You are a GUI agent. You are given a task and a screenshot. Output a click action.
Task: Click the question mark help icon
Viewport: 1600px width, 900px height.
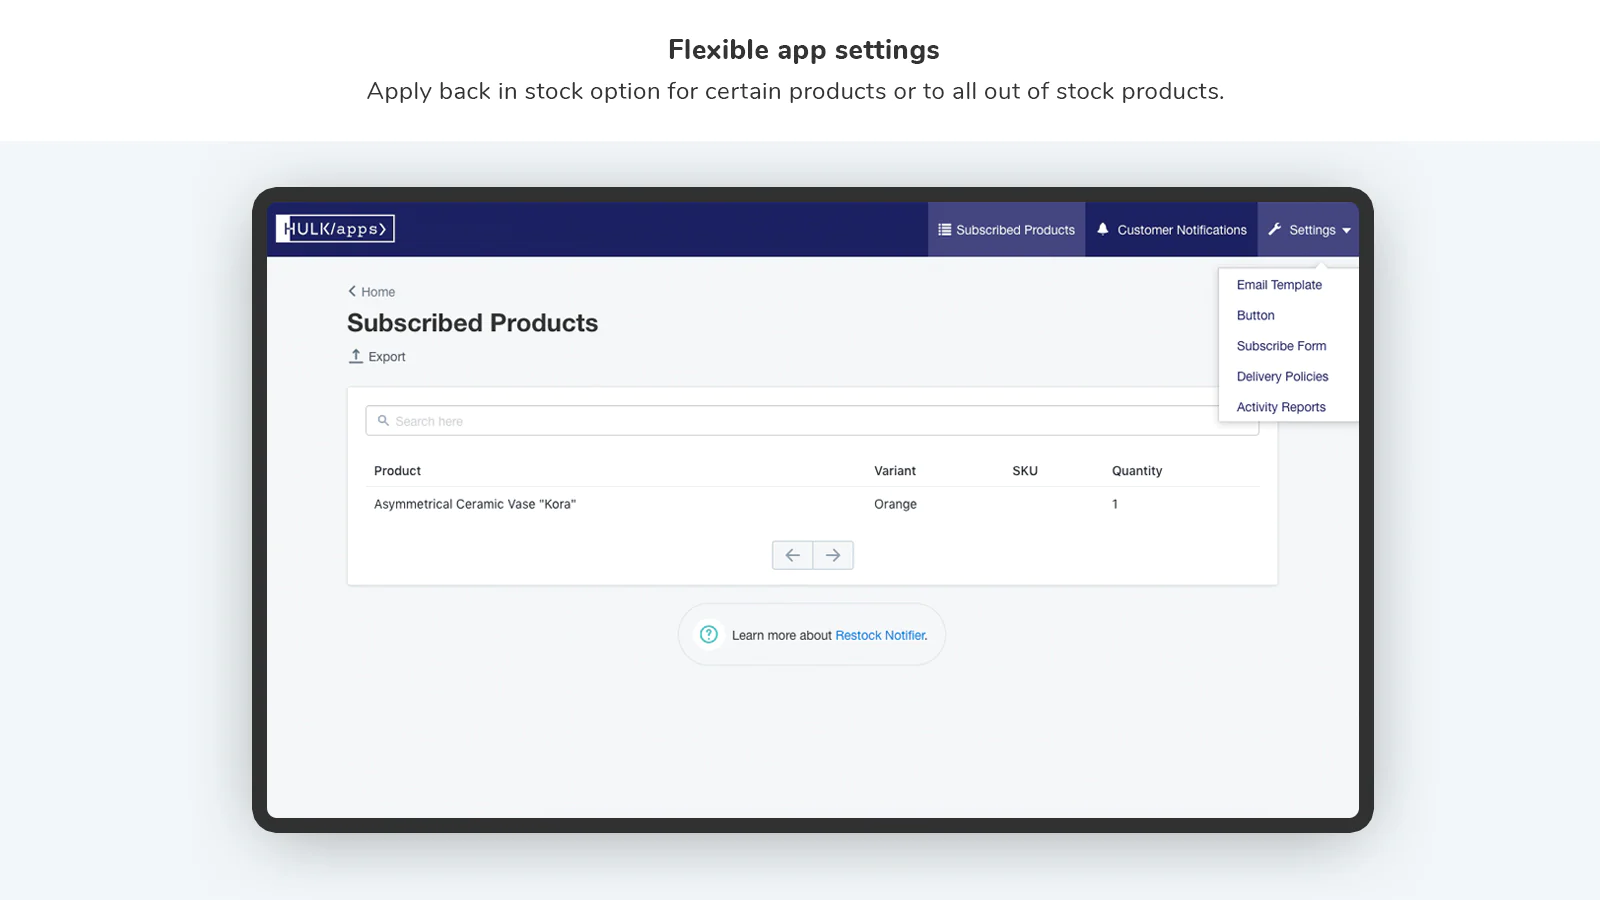click(709, 634)
